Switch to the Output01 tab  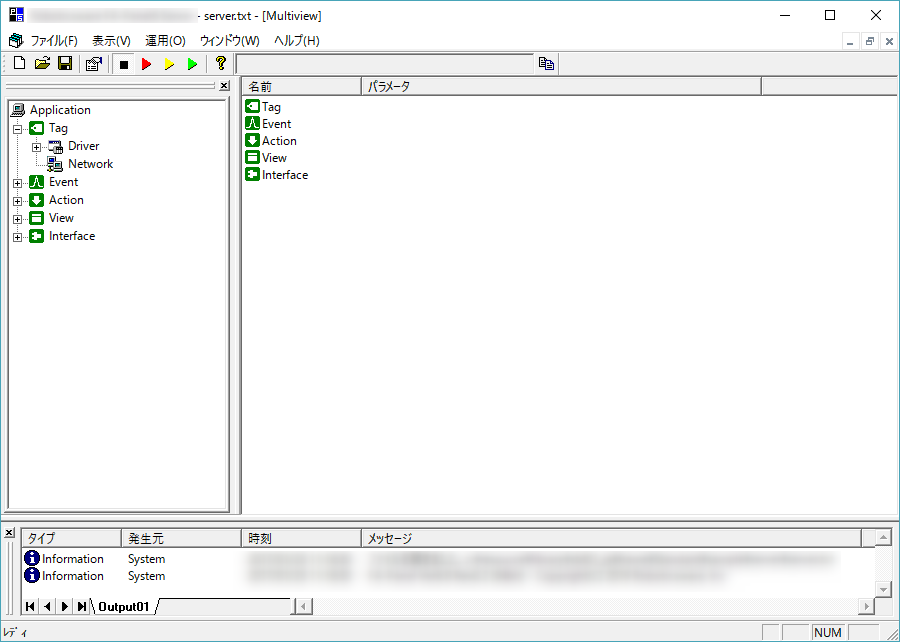tap(123, 606)
